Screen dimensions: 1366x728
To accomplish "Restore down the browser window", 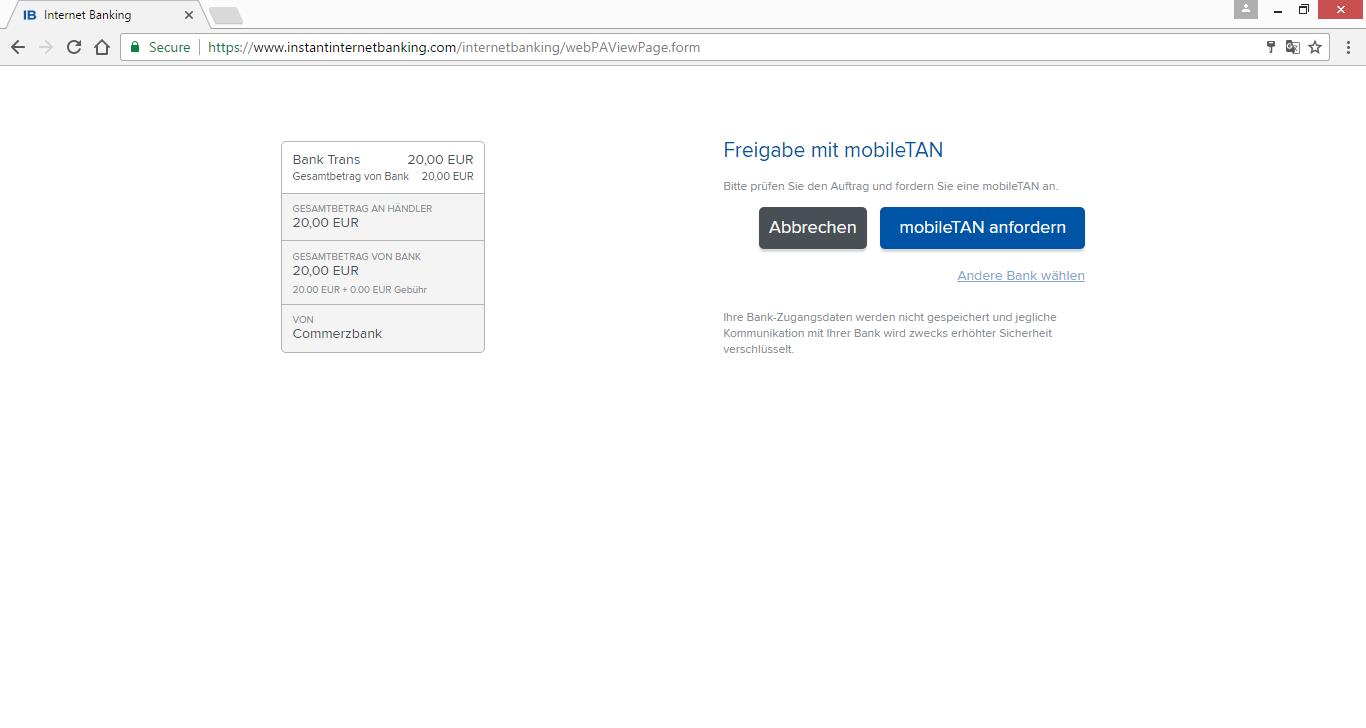I will 1304,10.
